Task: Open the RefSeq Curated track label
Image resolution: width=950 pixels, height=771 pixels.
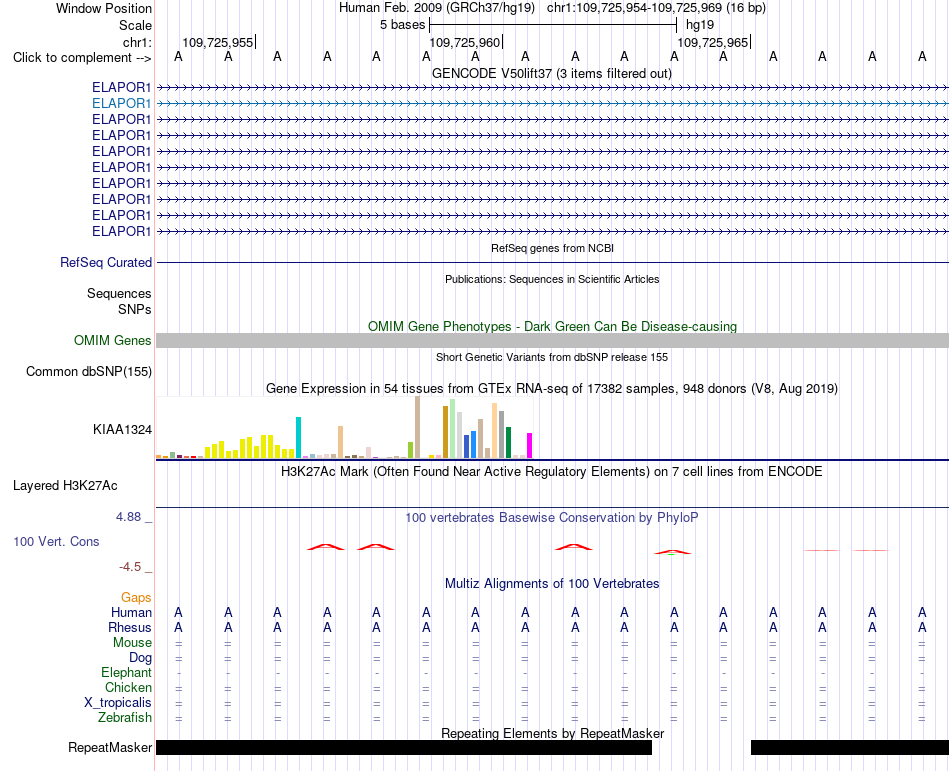Action: tap(106, 263)
